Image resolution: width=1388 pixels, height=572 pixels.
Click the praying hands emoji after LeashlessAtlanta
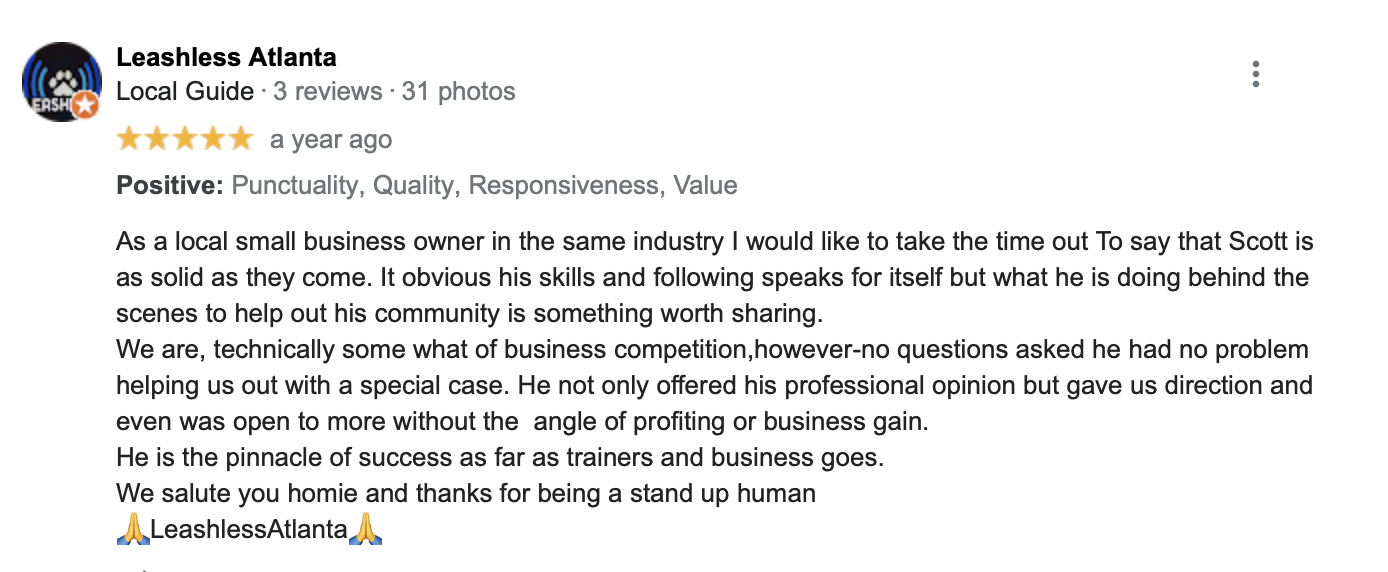tap(366, 530)
